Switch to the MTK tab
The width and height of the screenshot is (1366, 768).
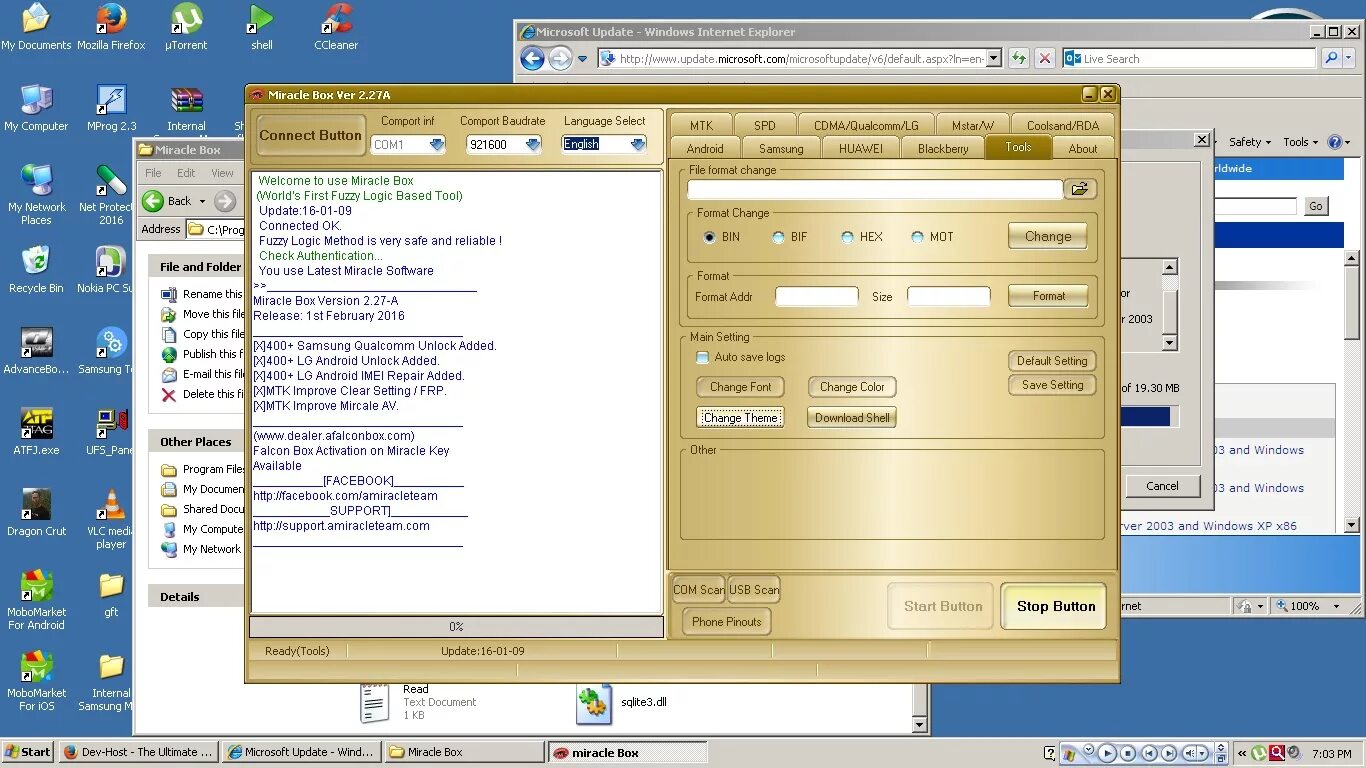(x=701, y=125)
